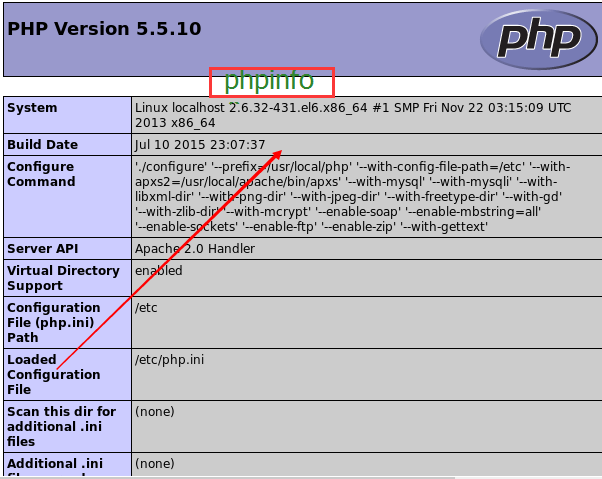Screen dimensions: 602x479
Task: Select the Jul 10 2015 23:07:37 value
Action: (x=200, y=145)
